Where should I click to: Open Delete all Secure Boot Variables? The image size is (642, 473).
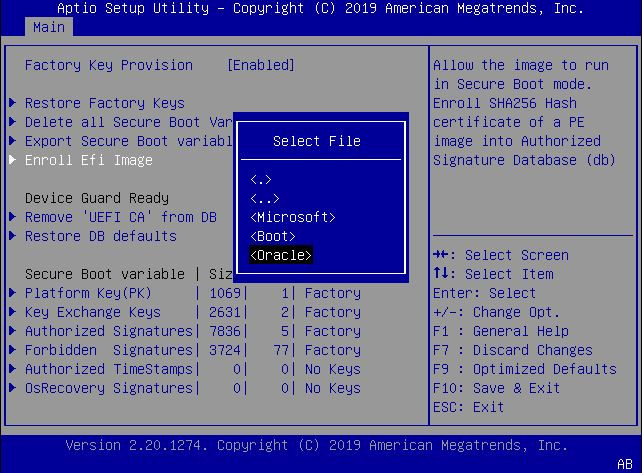click(129, 122)
